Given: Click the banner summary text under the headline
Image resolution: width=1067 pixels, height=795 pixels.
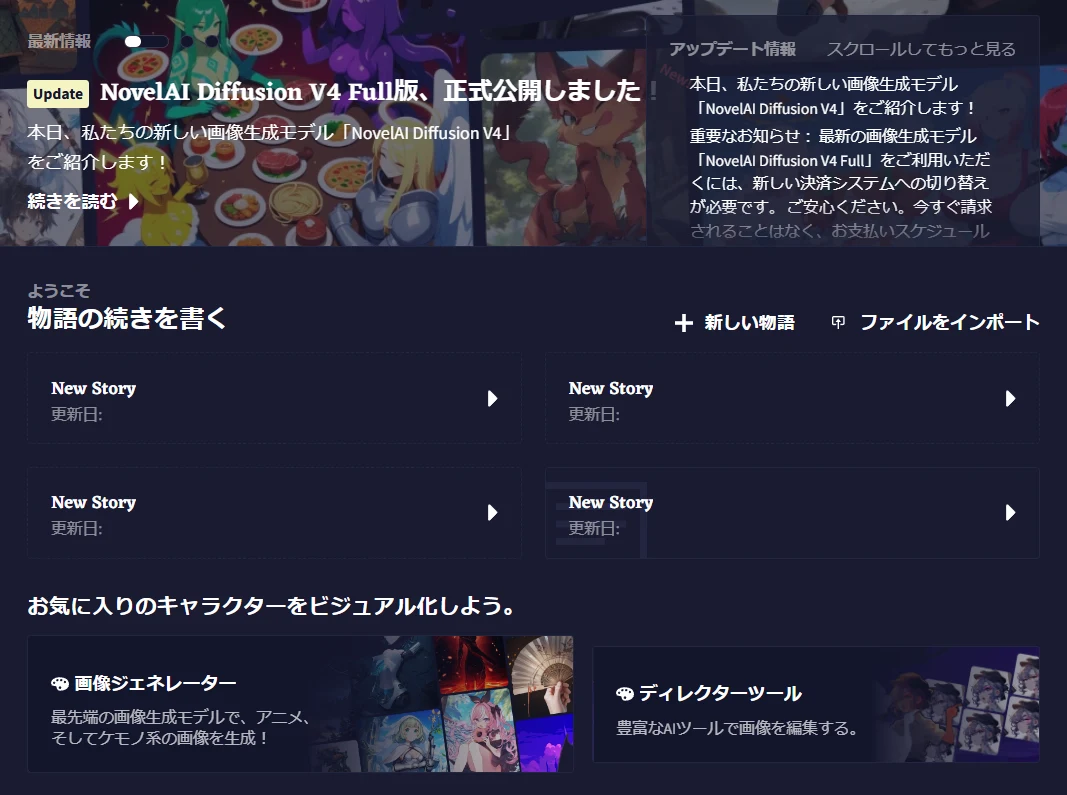Looking at the screenshot, I should (x=270, y=147).
